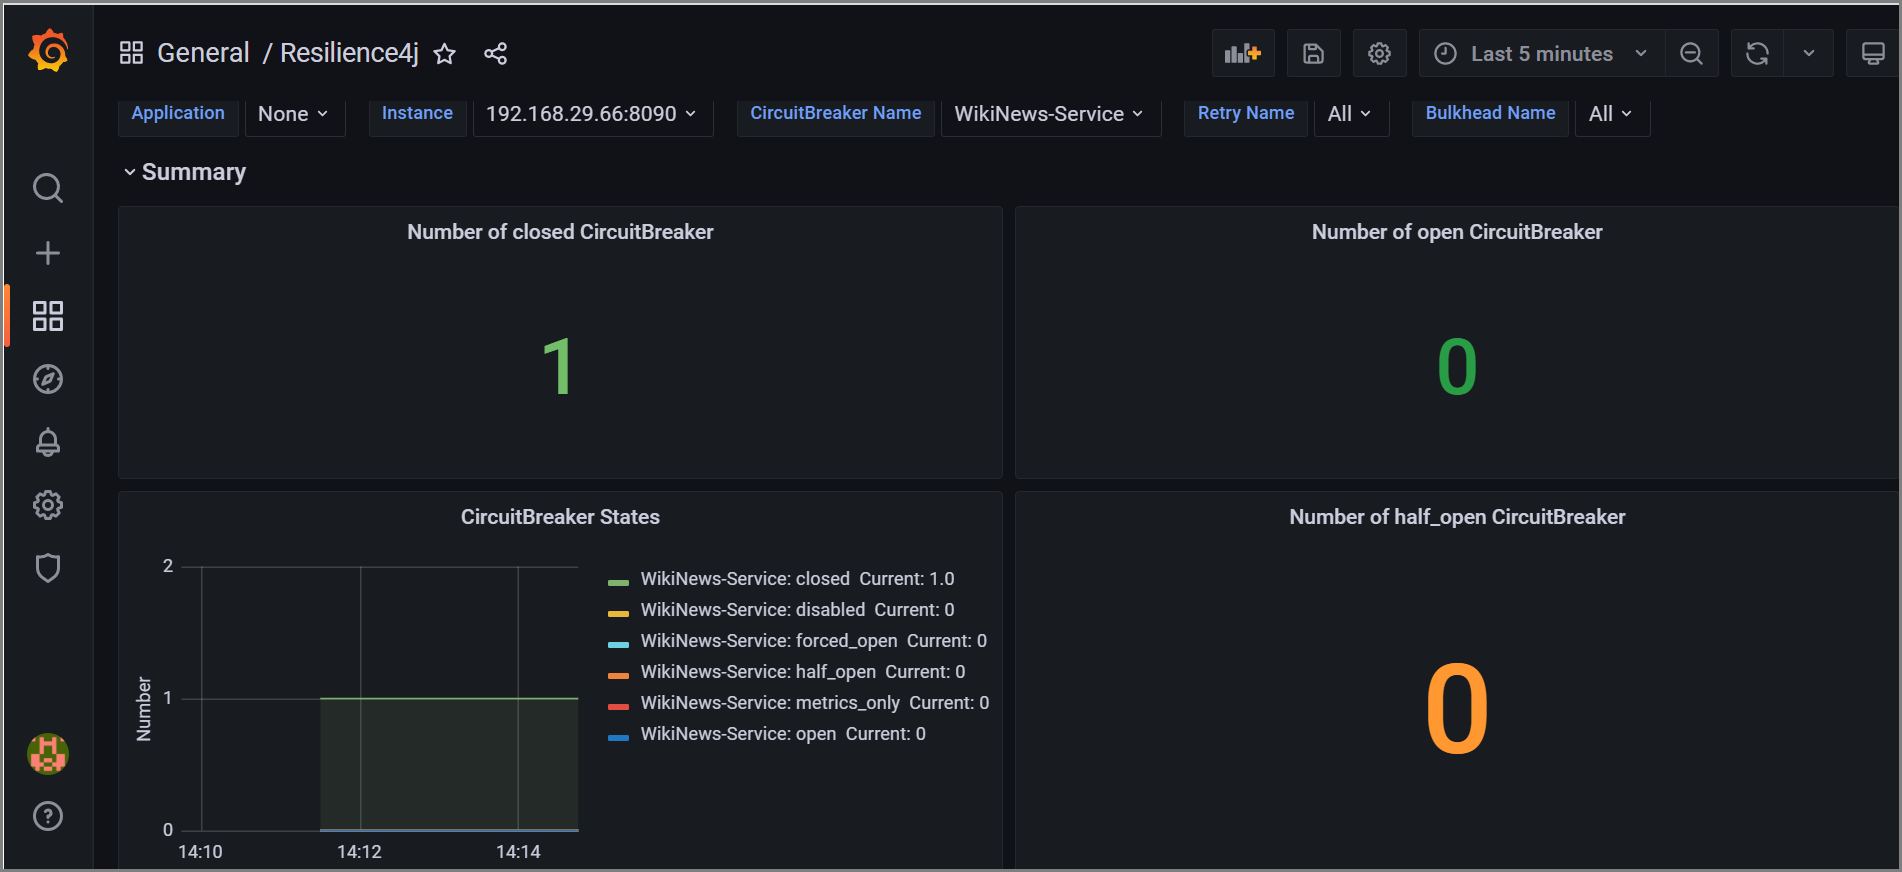
Task: Click the open series blue color swatch
Action: pos(618,738)
